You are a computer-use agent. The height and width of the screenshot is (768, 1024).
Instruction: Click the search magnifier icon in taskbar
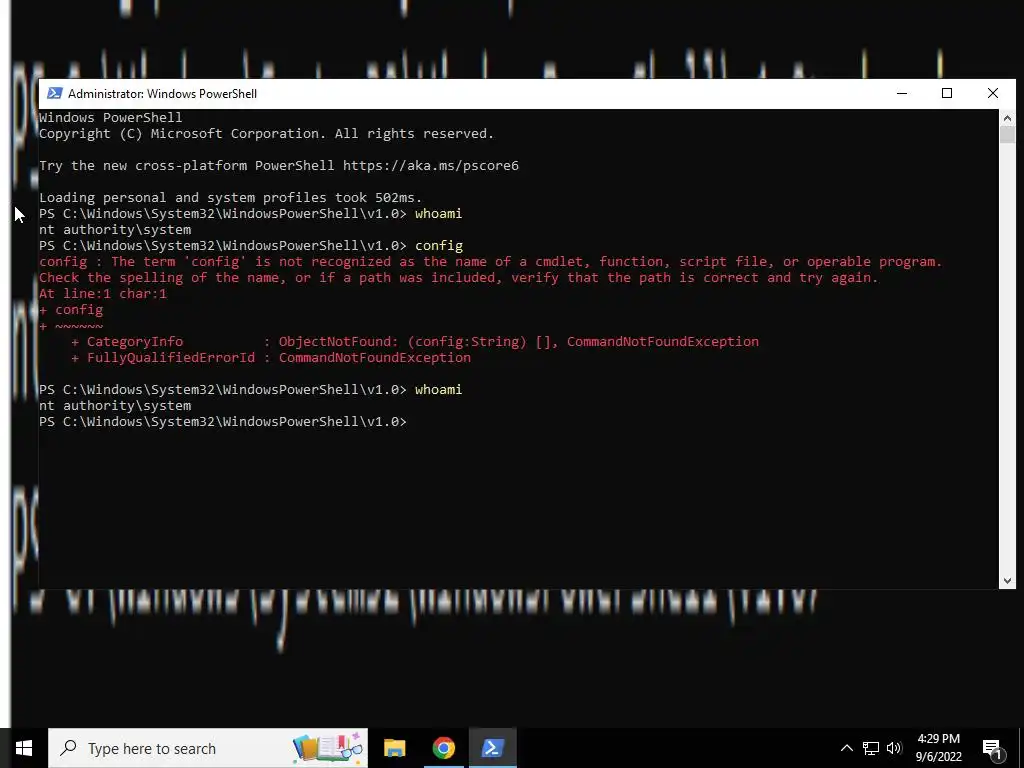tap(68, 748)
